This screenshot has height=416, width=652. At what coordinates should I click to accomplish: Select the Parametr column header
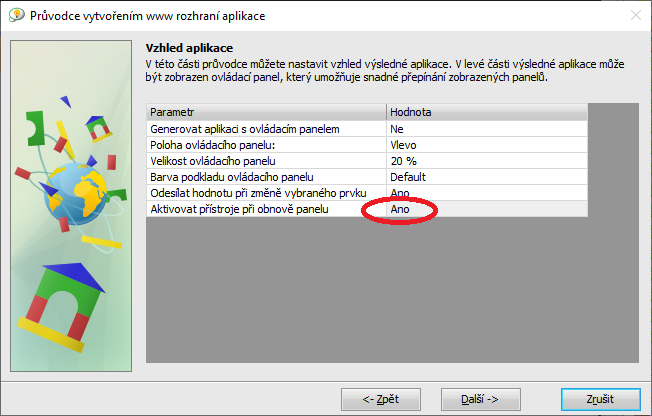[266, 112]
